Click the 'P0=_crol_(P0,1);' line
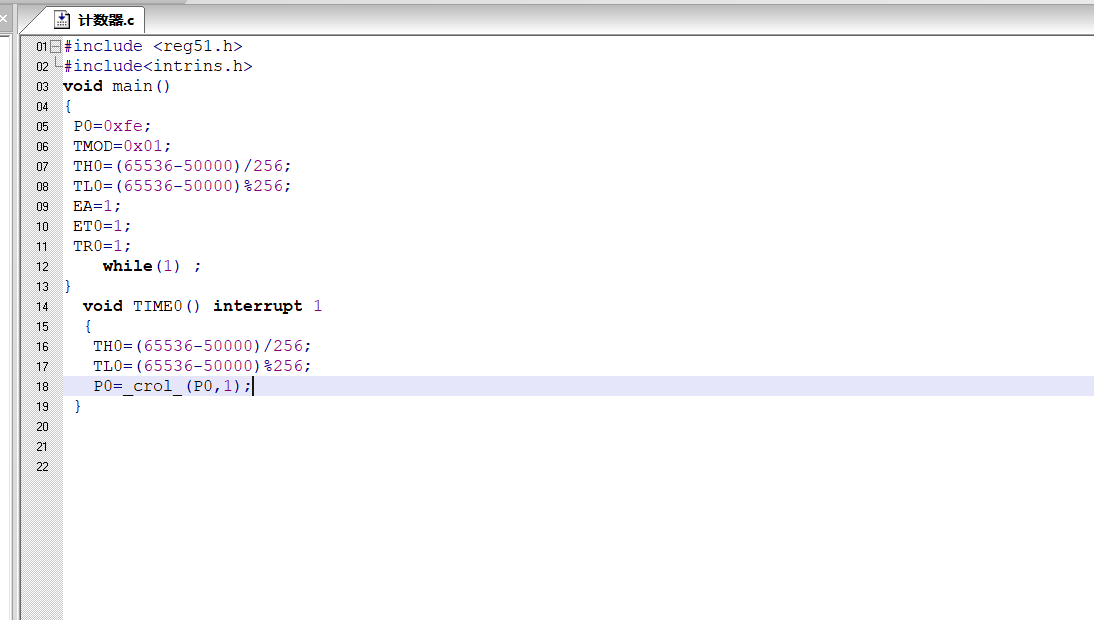This screenshot has height=620, width=1094. pyautogui.click(x=172, y=386)
